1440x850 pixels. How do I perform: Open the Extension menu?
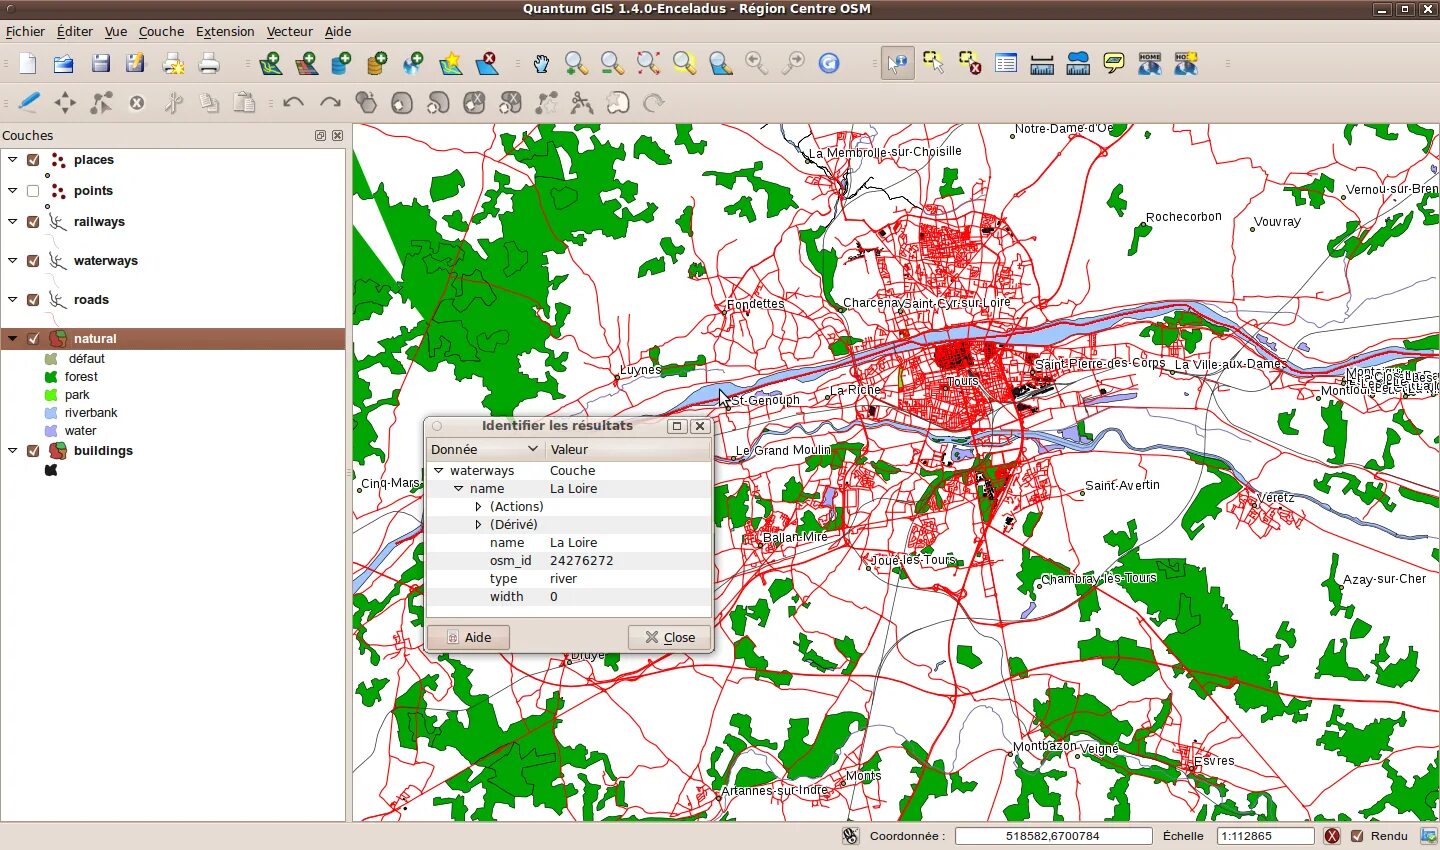click(225, 32)
